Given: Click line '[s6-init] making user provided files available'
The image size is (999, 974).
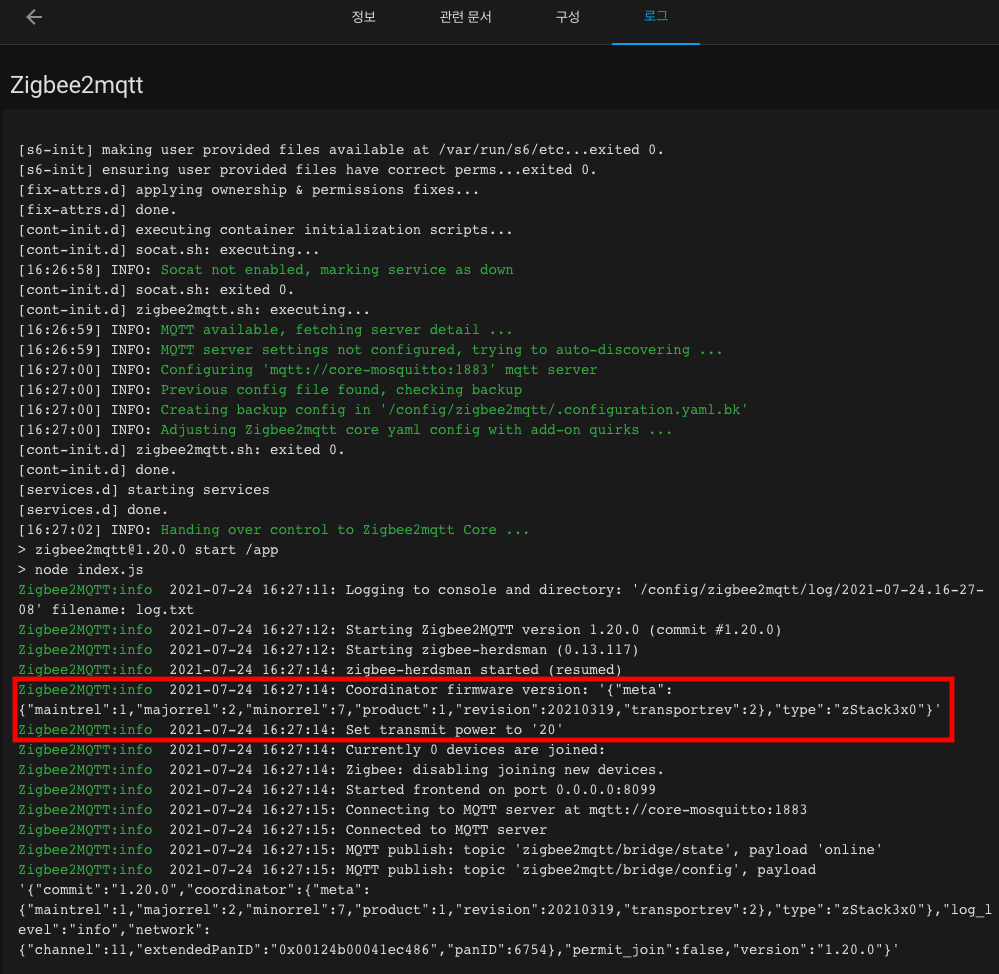Looking at the screenshot, I should (x=341, y=150).
